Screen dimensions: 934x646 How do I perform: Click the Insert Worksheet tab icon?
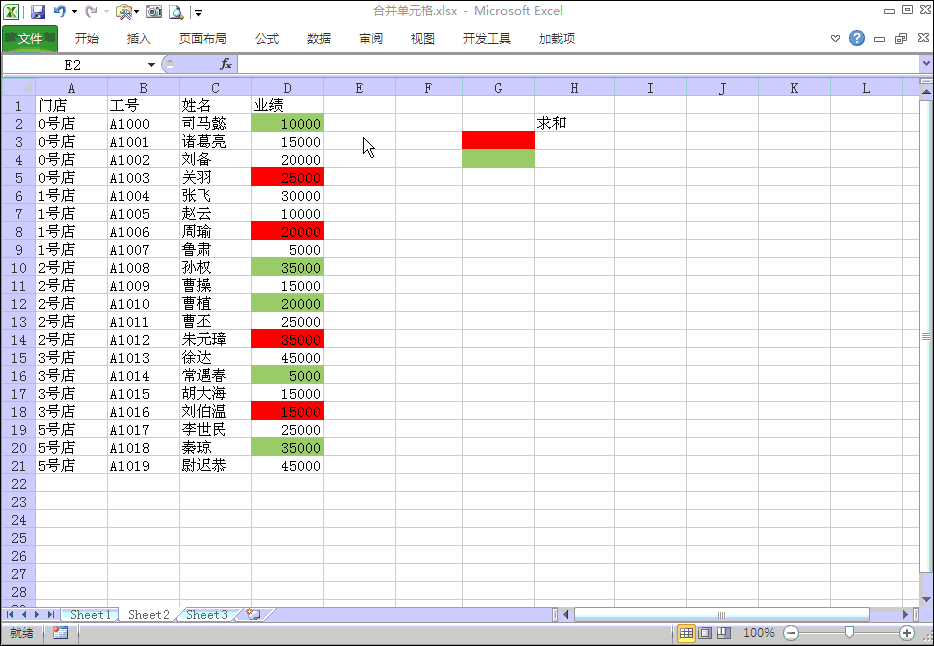pos(254,614)
